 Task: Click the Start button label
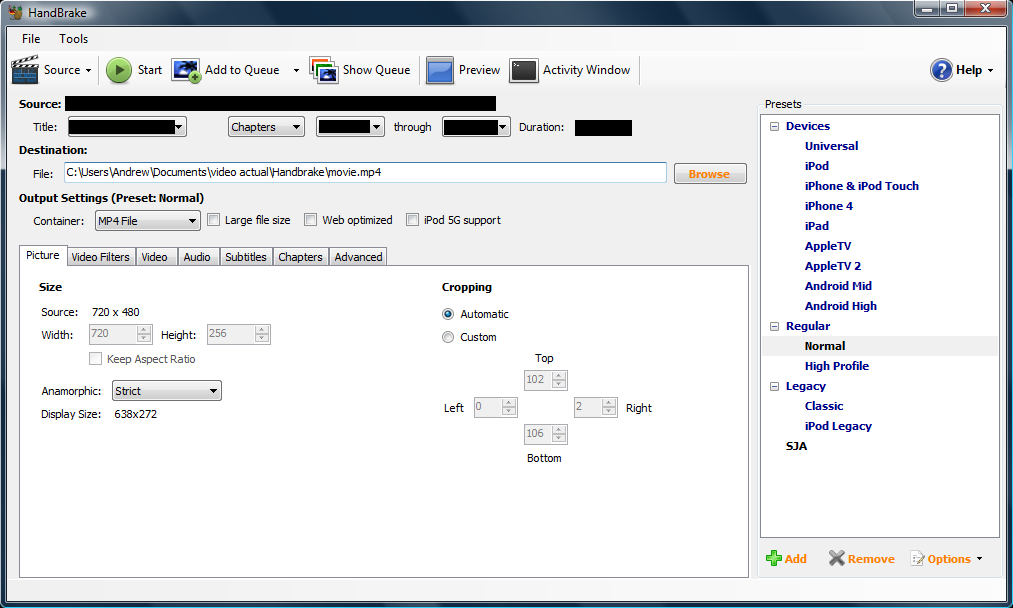point(150,70)
